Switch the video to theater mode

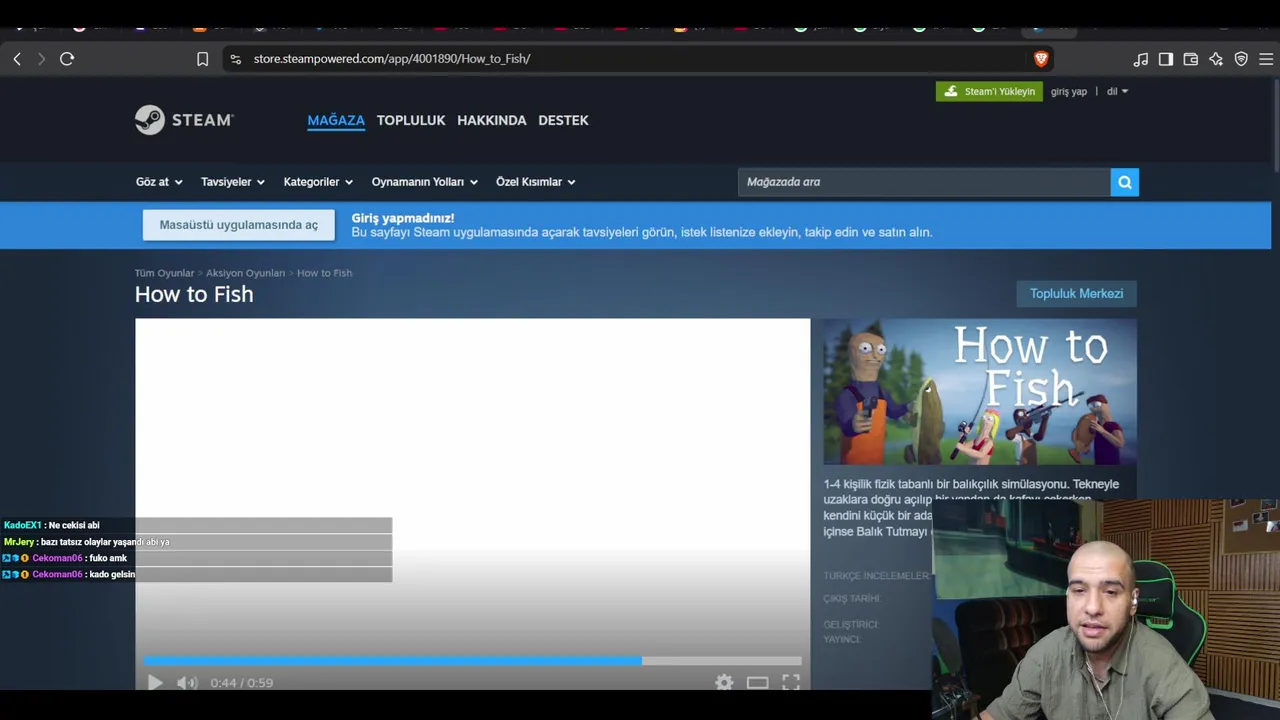pos(757,682)
